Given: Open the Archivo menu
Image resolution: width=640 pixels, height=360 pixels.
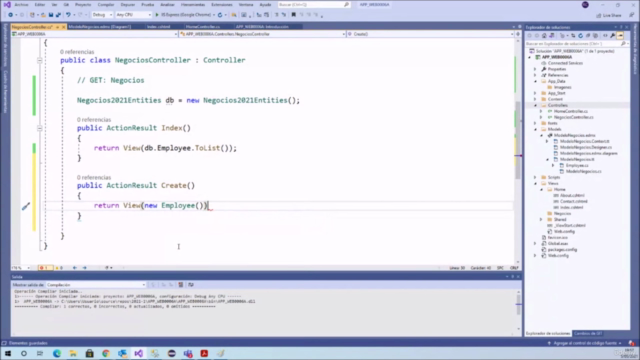Looking at the screenshot, I should click(x=21, y=4).
